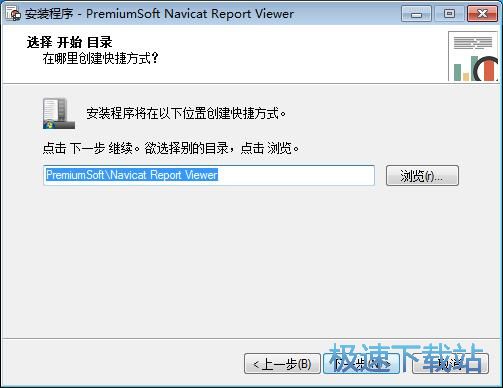Maximize the installer window
Screen dimensions: 503x388
(x=449, y=14)
